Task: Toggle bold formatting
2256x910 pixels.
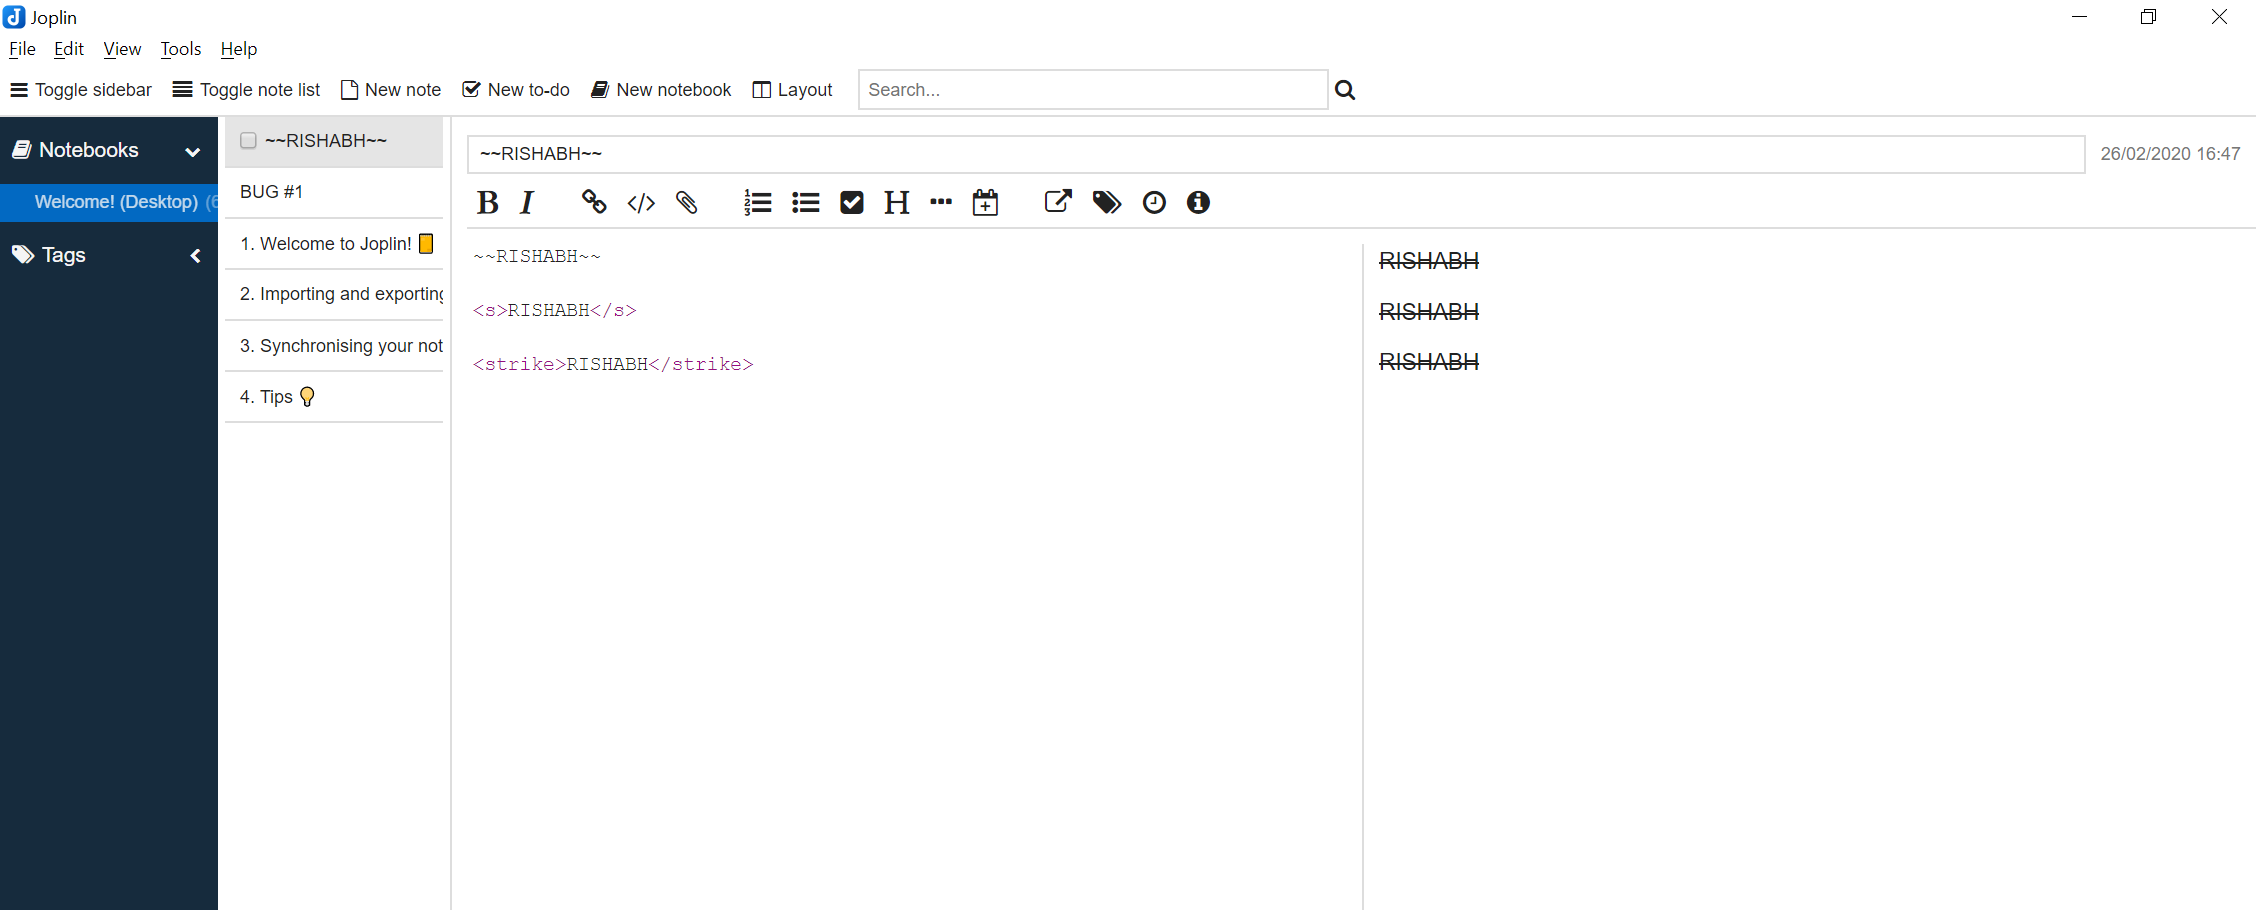Action: [x=487, y=202]
